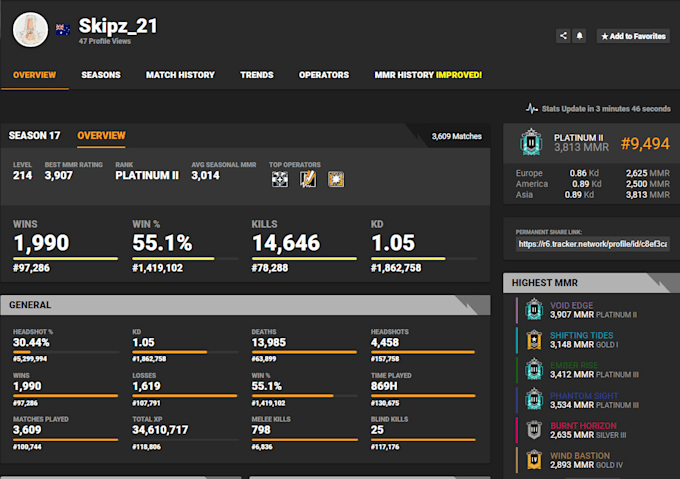Click the share icon button
680x479 pixels.
point(563,36)
